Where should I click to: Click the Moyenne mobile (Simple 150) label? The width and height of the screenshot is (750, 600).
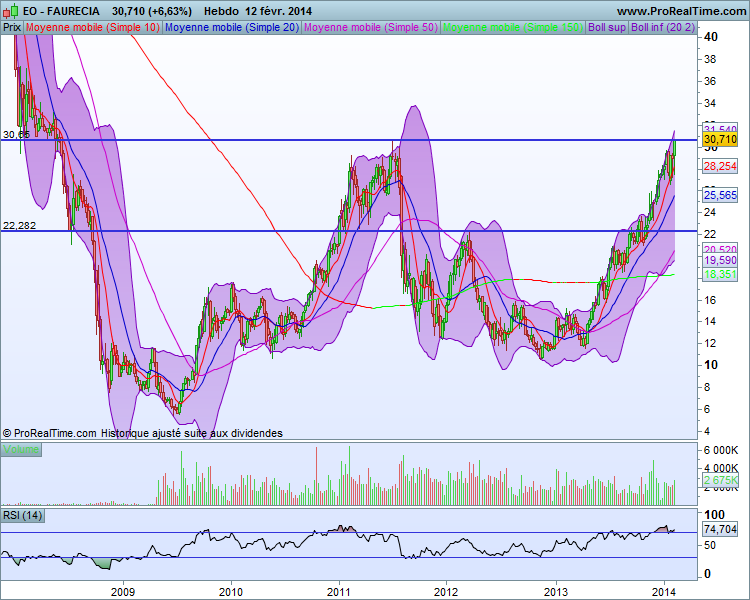[x=513, y=27]
